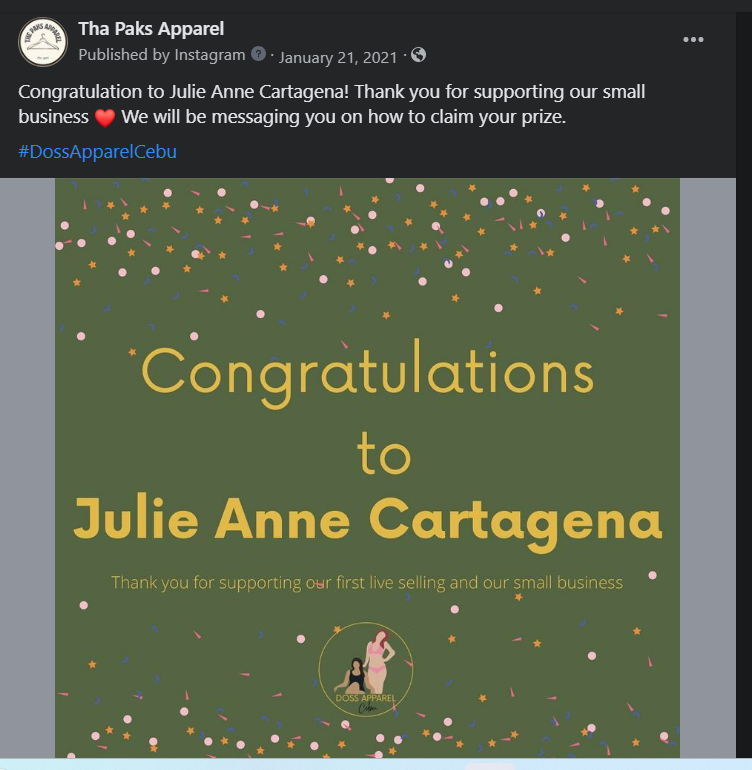
Task: Click the "Congratulations" heading in image
Action: pos(367,373)
